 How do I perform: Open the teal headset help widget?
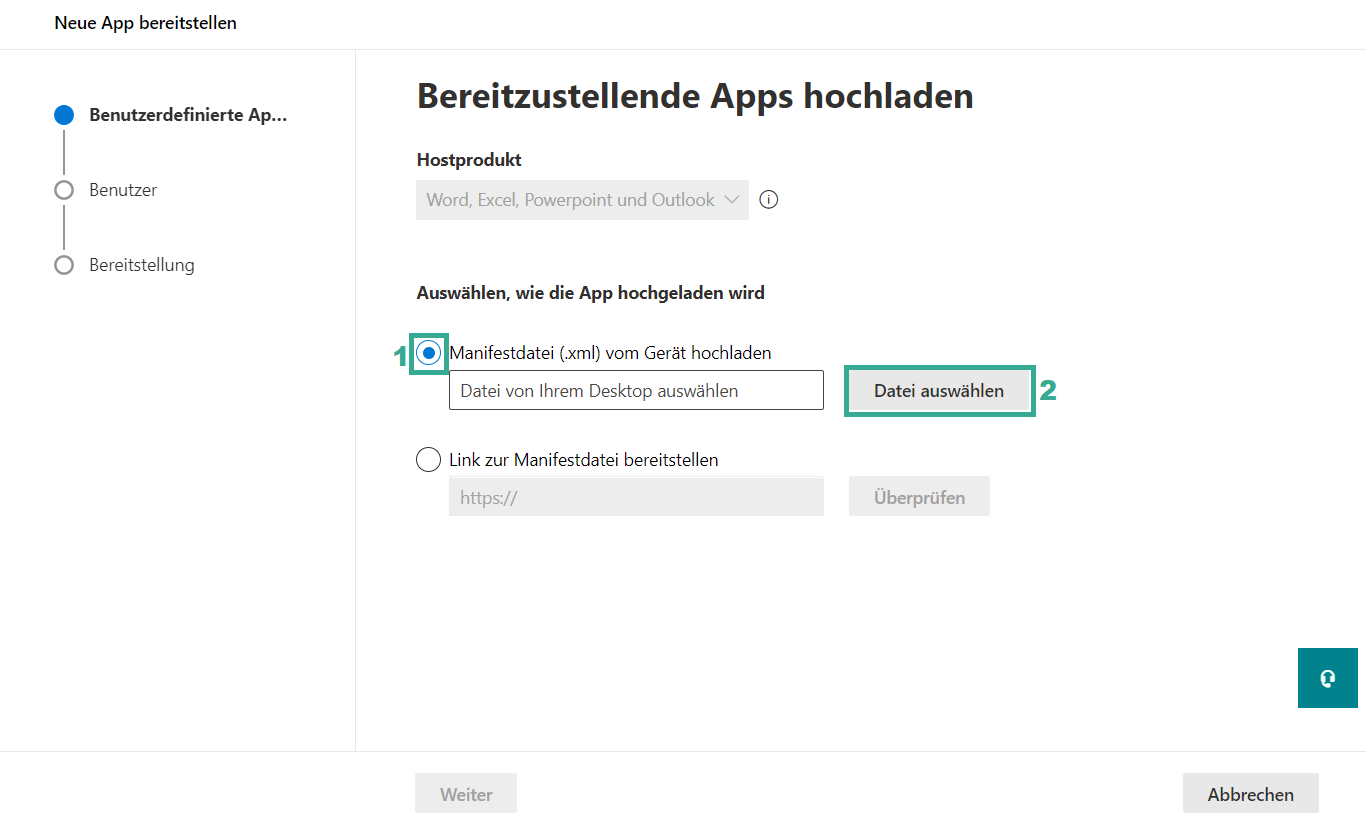pyautogui.click(x=1327, y=678)
